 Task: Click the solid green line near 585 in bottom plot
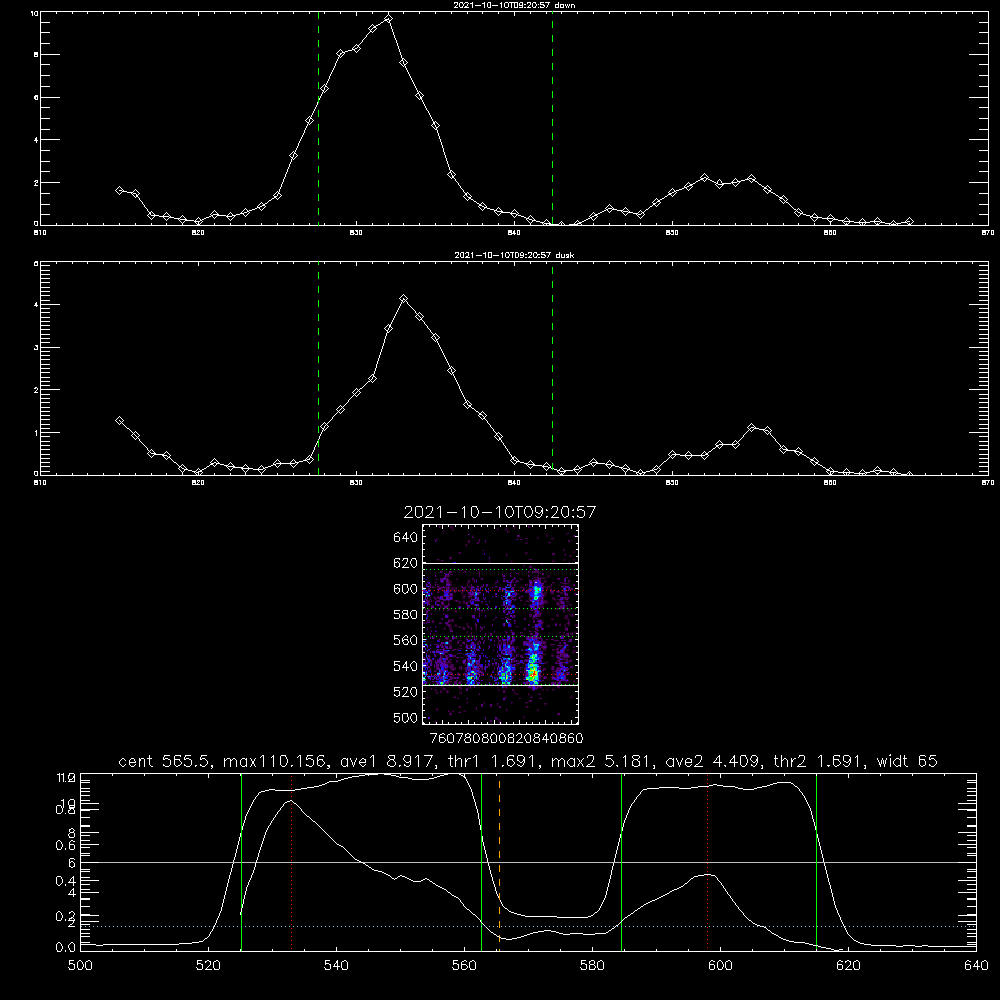click(x=621, y=862)
